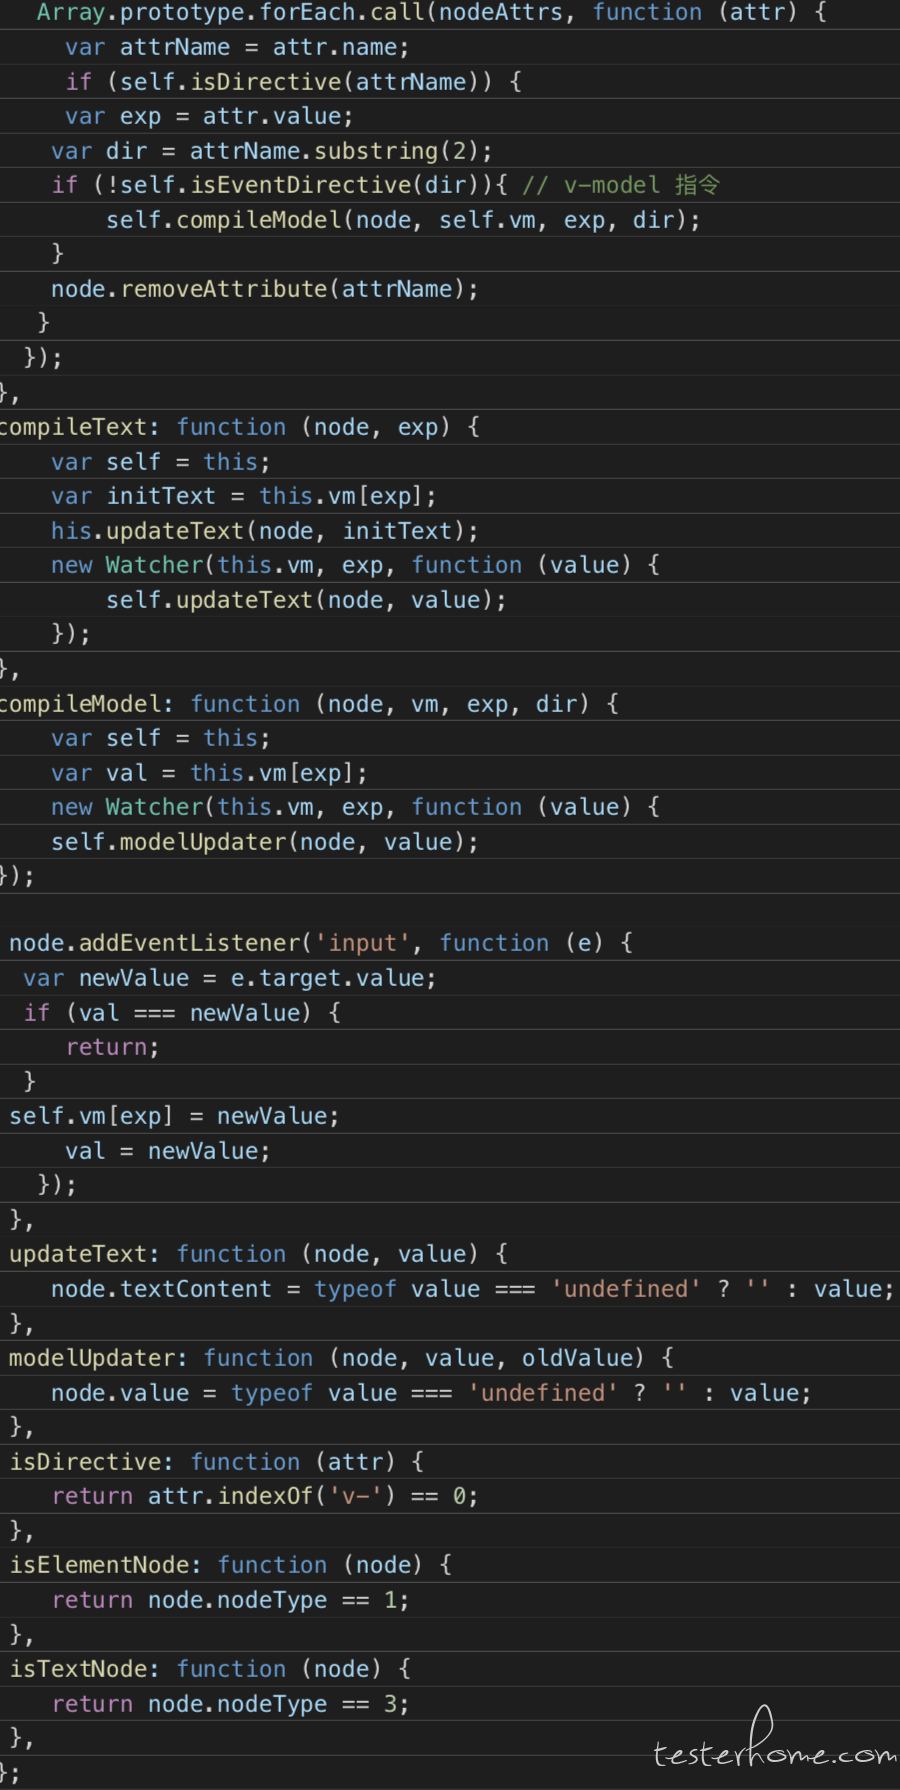Click the 'self.updateText(node, value);' line
900x1790 pixels.
click(306, 600)
